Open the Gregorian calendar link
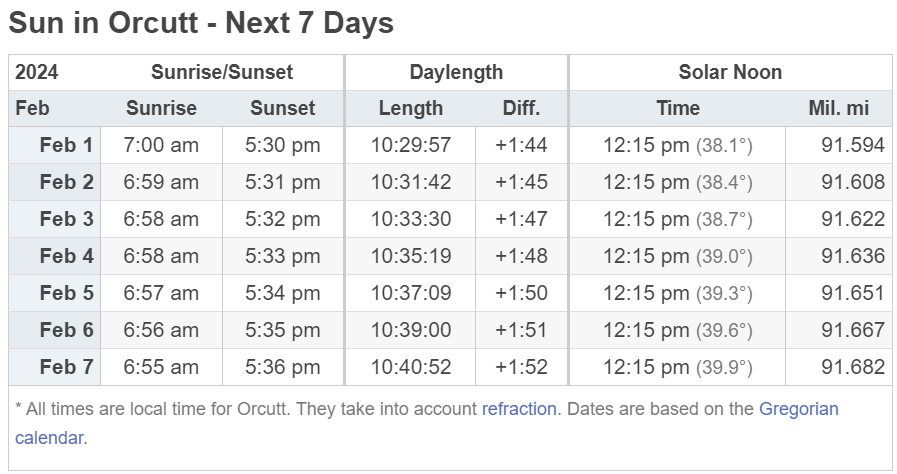This screenshot has width=897, height=474. point(798,409)
